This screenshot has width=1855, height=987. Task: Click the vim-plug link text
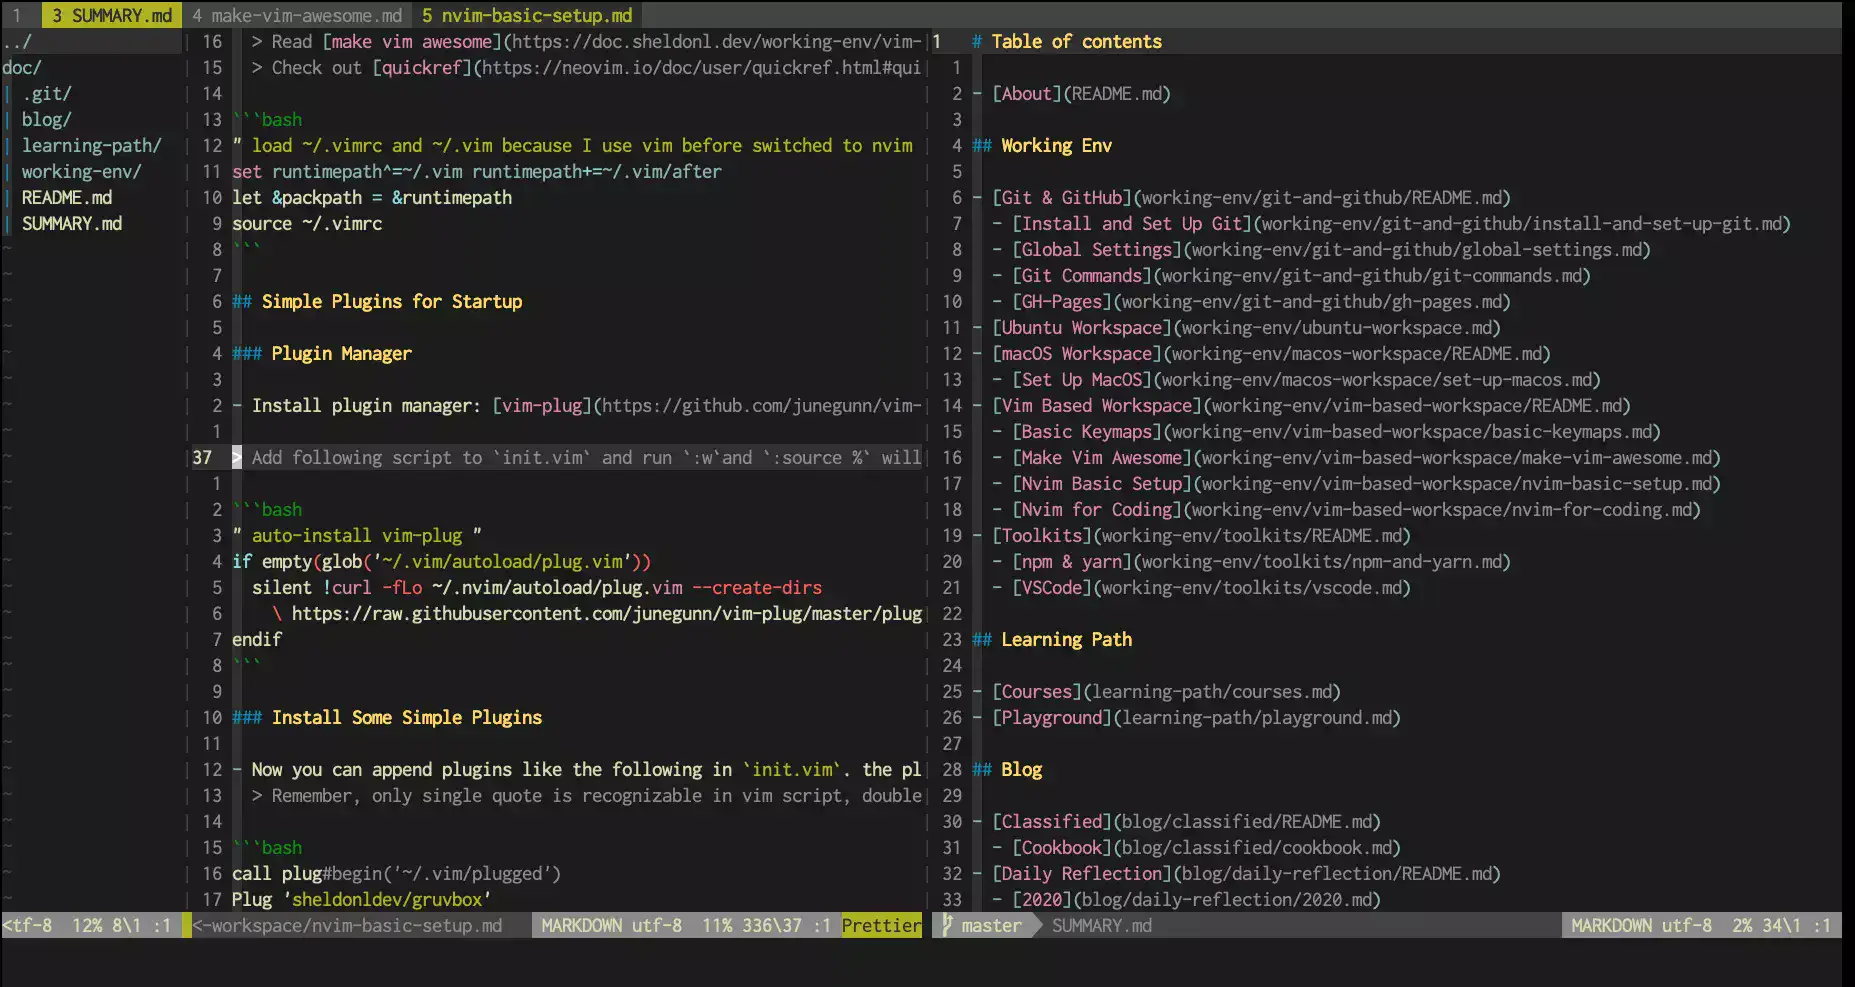tap(542, 405)
